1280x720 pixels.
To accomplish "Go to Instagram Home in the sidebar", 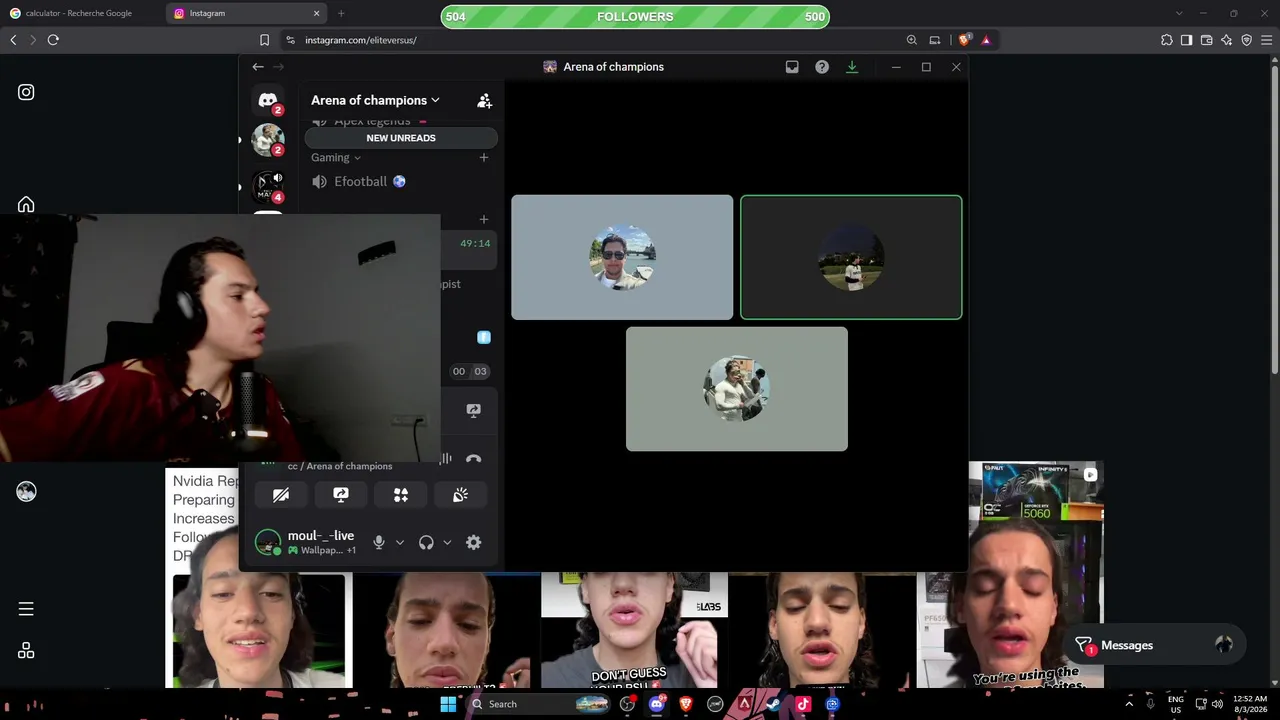I will click(x=26, y=205).
